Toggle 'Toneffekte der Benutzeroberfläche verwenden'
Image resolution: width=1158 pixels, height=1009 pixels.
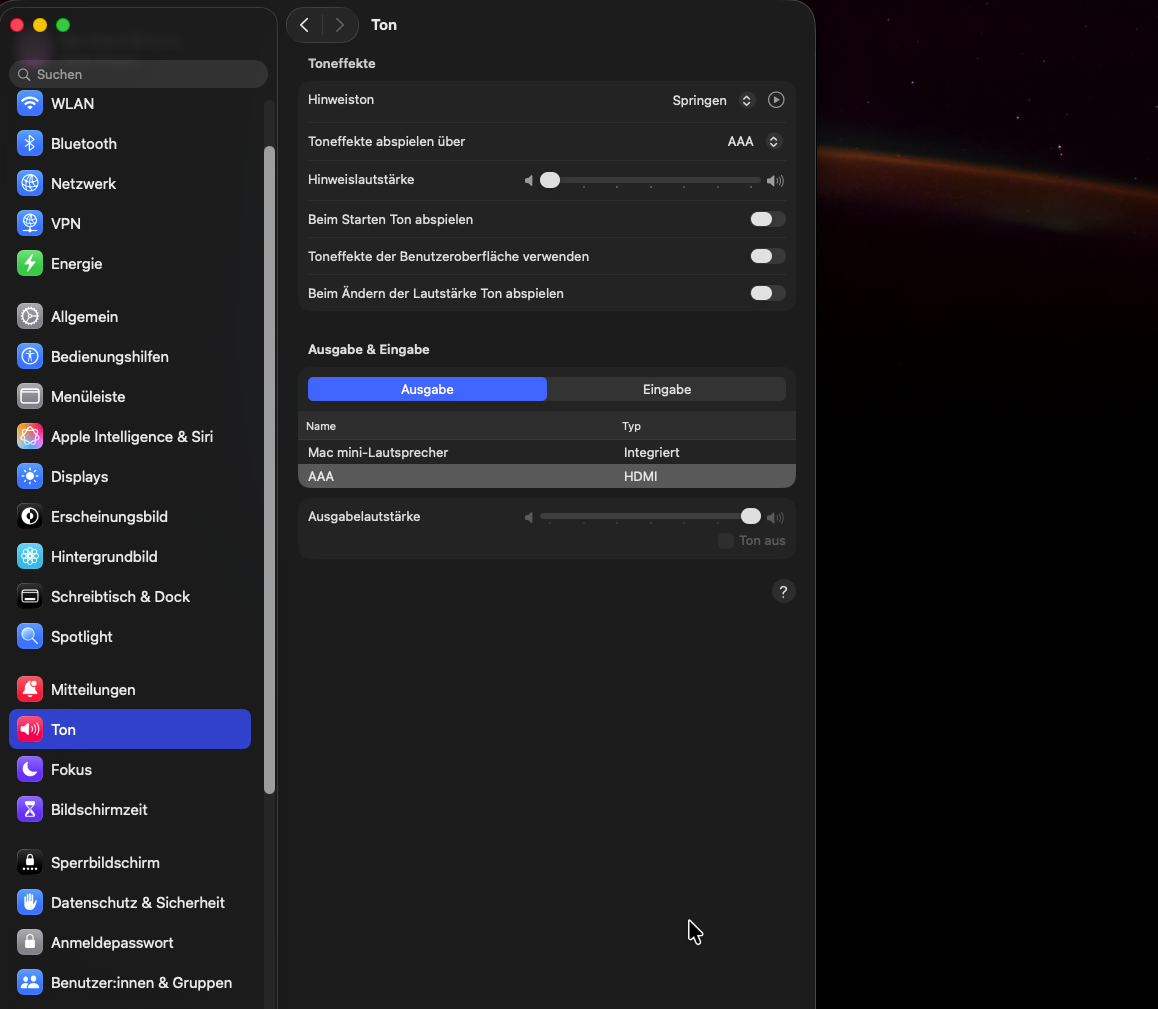coord(767,256)
